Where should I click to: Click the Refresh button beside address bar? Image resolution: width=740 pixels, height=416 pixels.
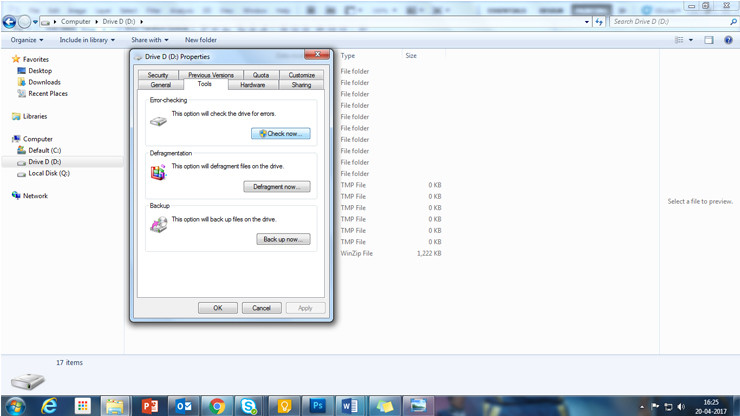tap(599, 22)
